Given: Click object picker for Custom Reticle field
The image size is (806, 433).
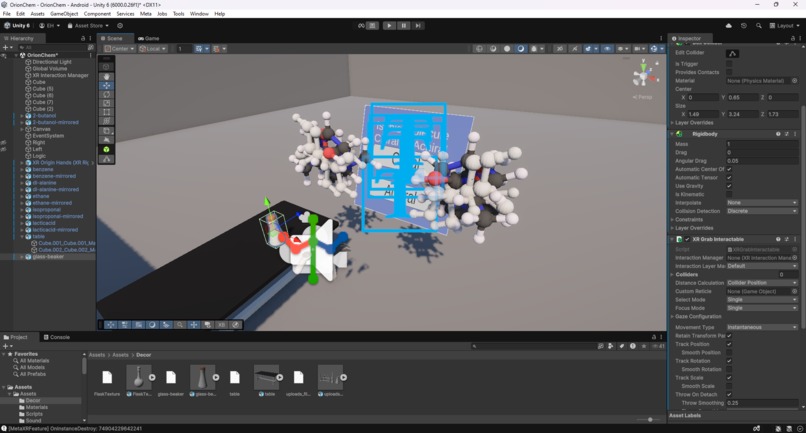Looking at the screenshot, I should pyautogui.click(x=794, y=291).
